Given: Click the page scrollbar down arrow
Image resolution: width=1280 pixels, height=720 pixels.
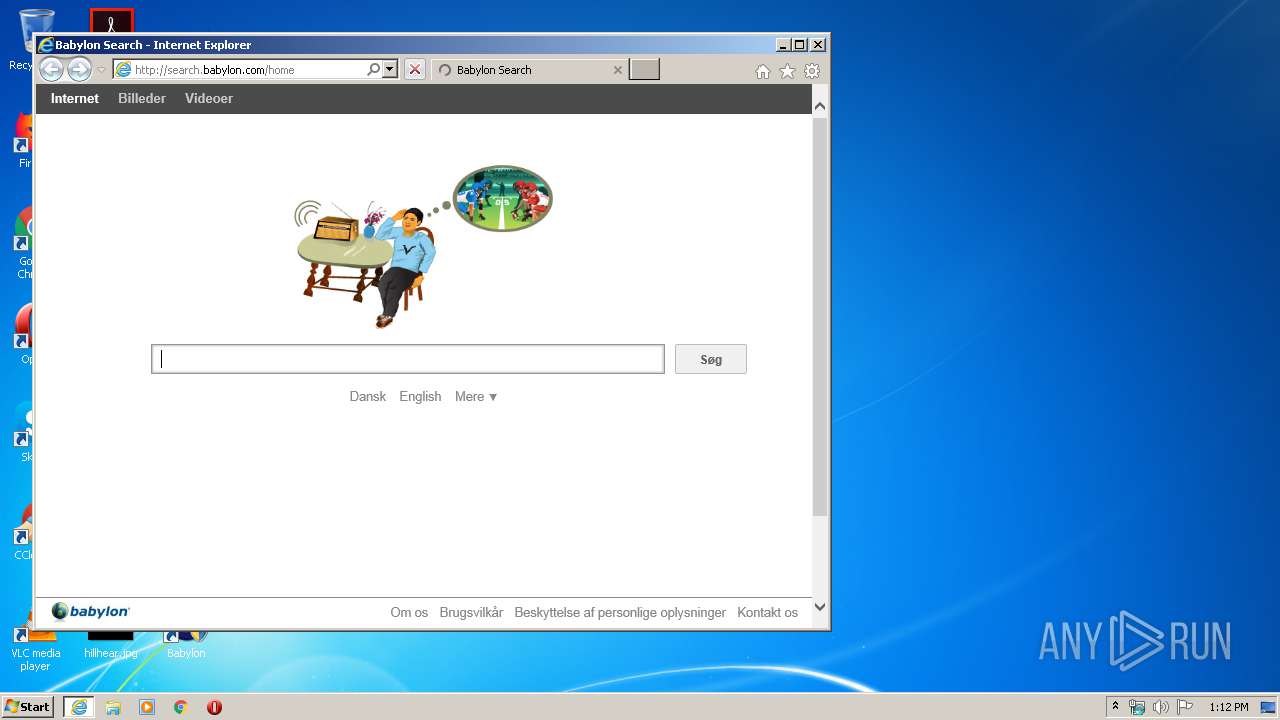Looking at the screenshot, I should tap(820, 606).
